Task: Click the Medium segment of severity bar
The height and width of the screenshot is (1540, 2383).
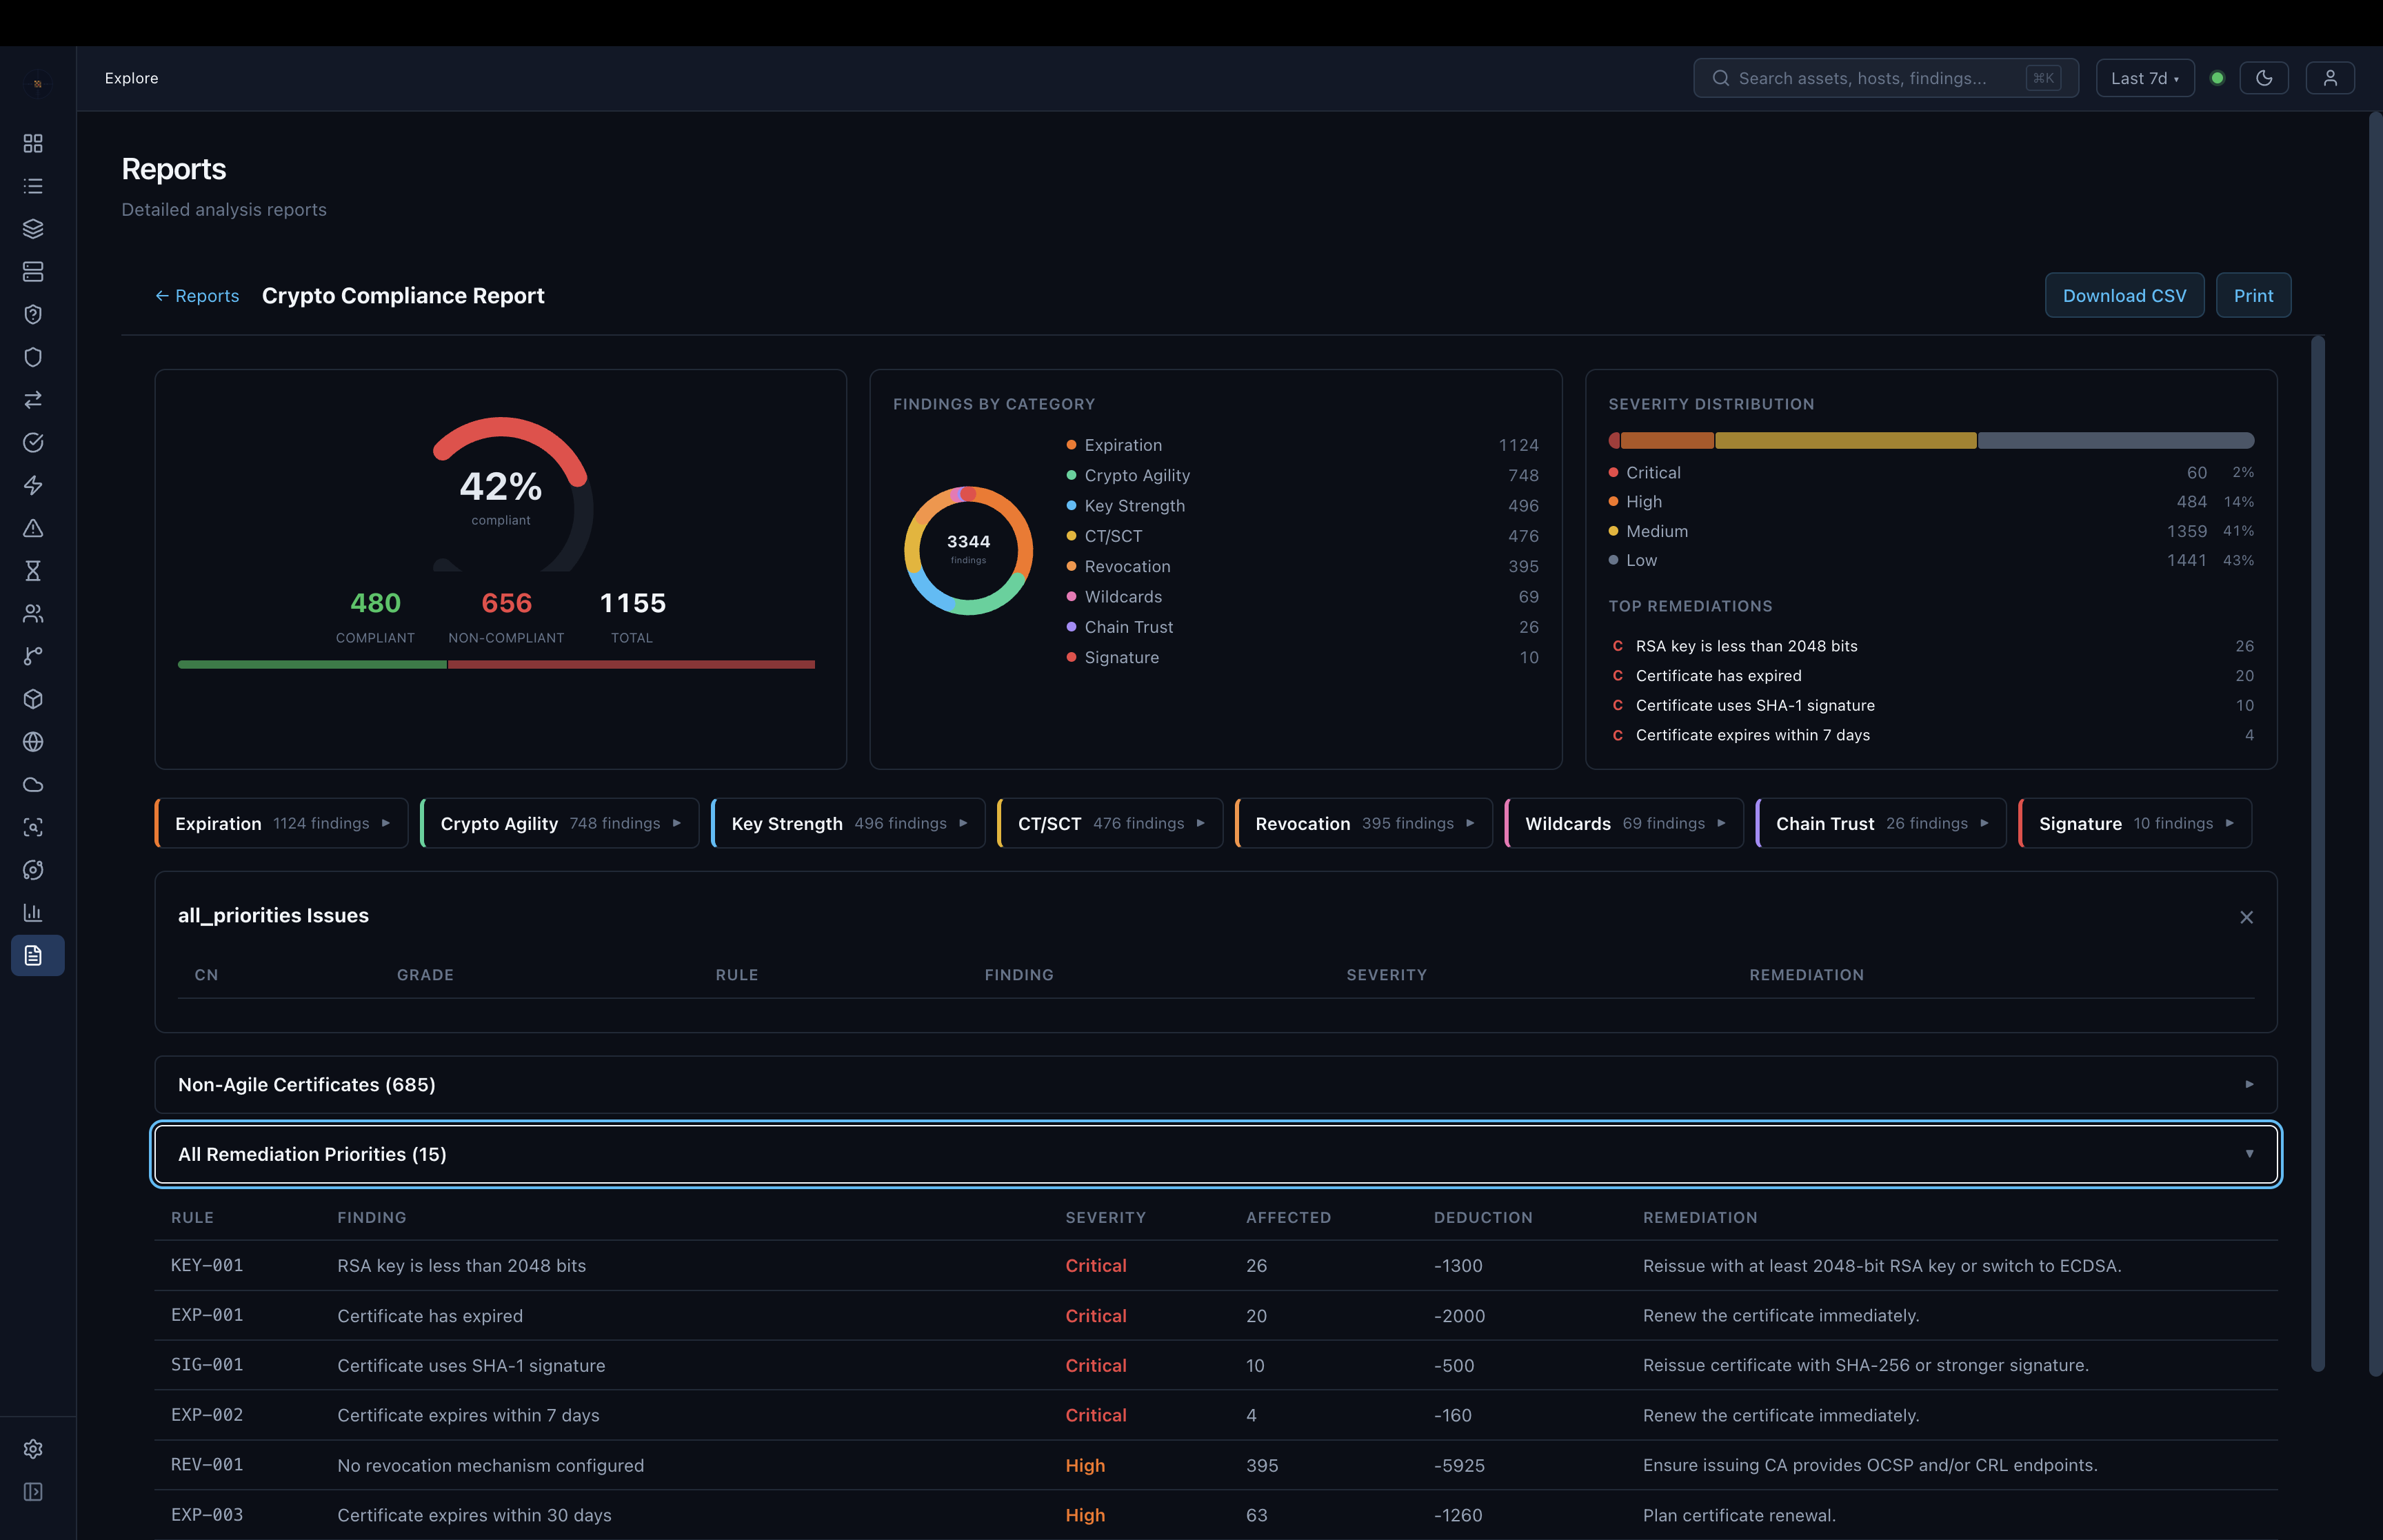Action: [1845, 441]
